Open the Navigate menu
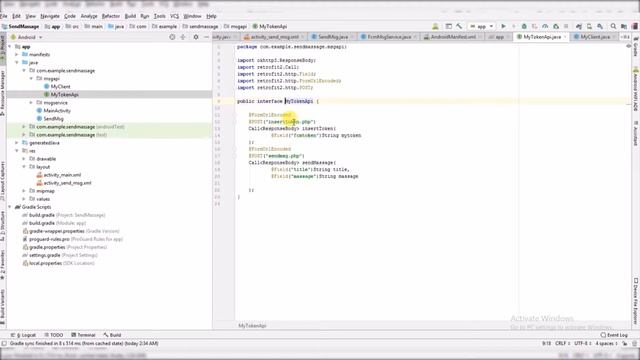This screenshot has height=360, width=640. click(50, 16)
